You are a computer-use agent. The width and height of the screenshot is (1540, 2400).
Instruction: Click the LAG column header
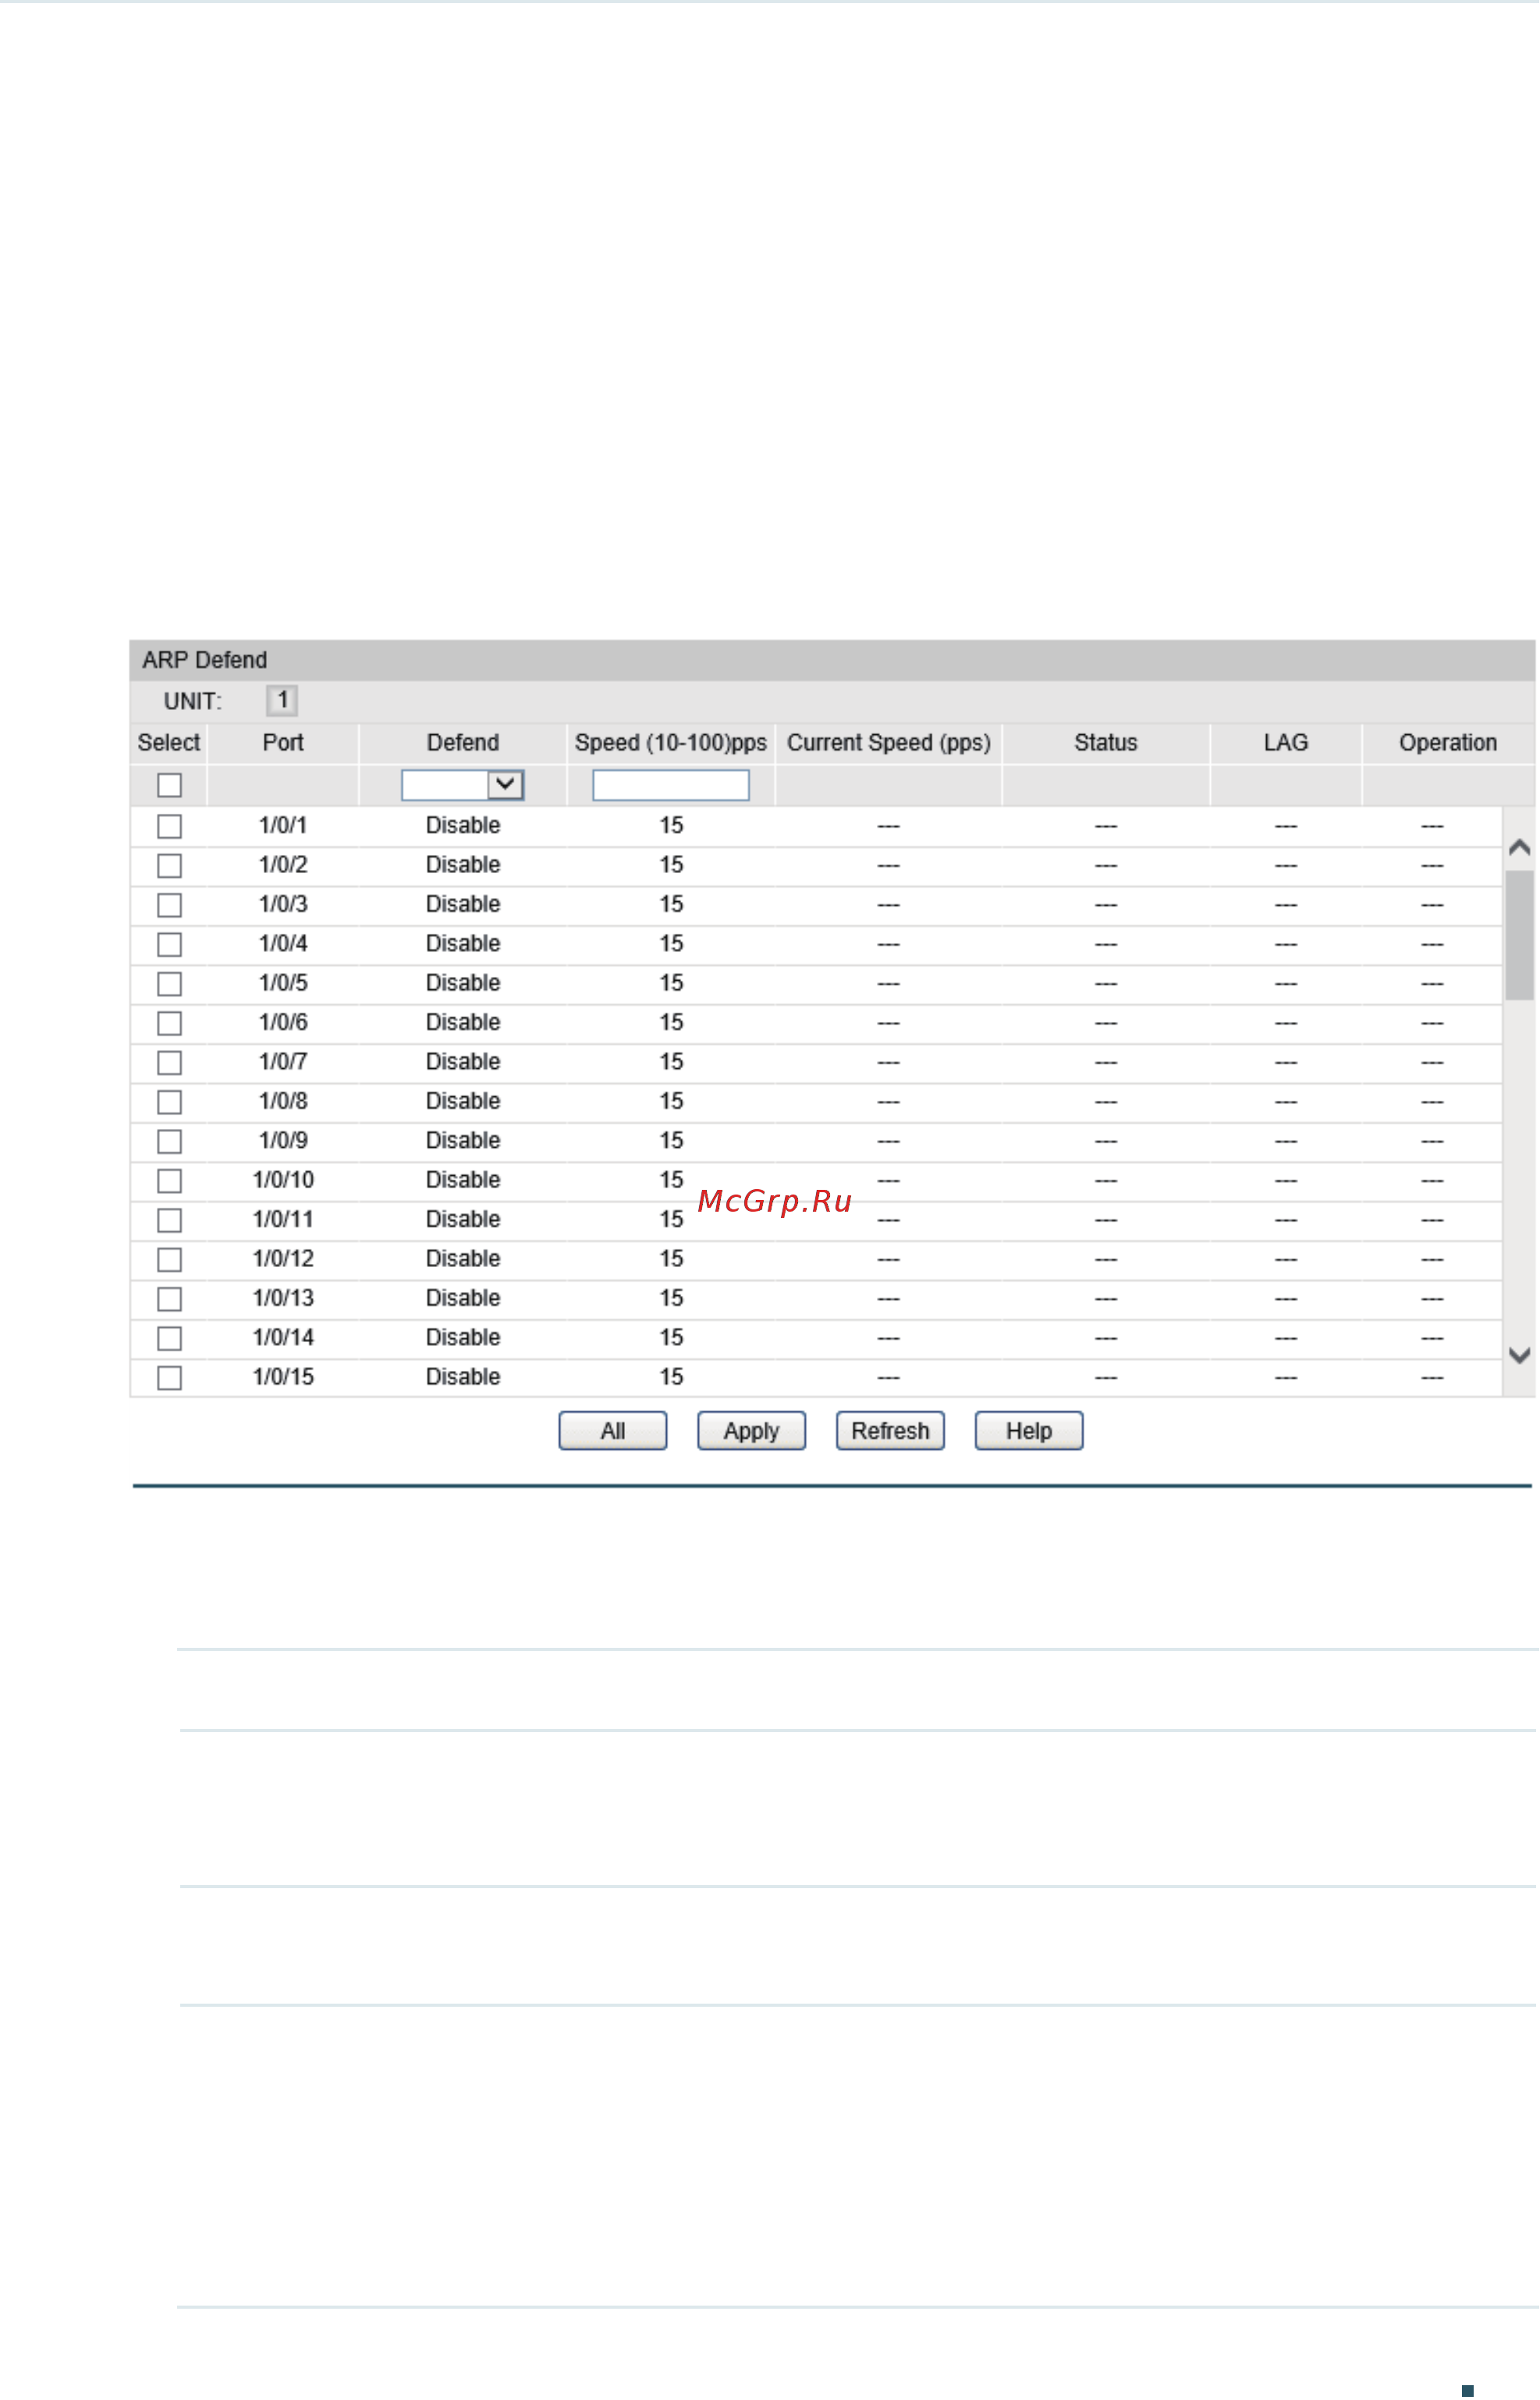pyautogui.click(x=1286, y=743)
